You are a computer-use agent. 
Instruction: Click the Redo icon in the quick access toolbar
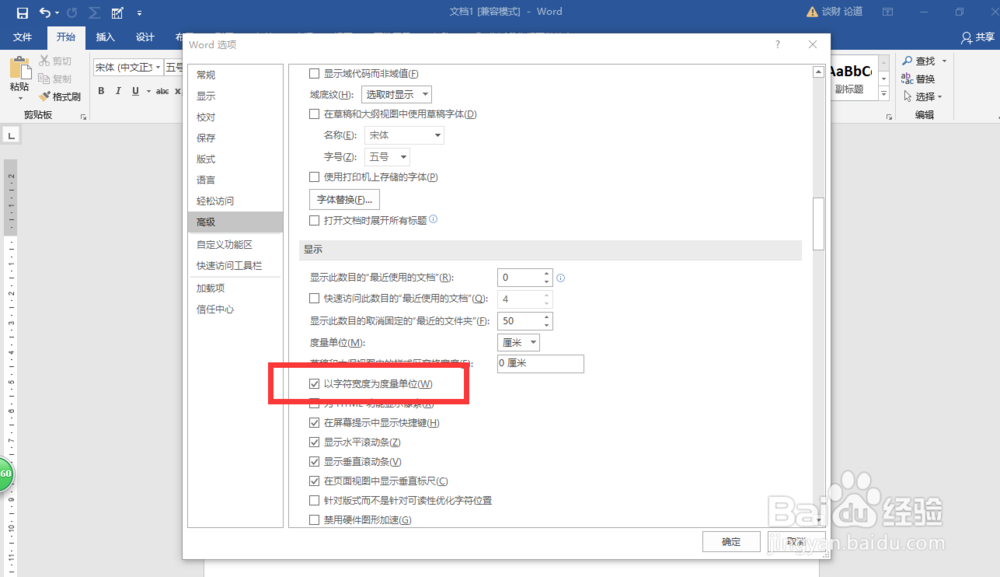(72, 13)
